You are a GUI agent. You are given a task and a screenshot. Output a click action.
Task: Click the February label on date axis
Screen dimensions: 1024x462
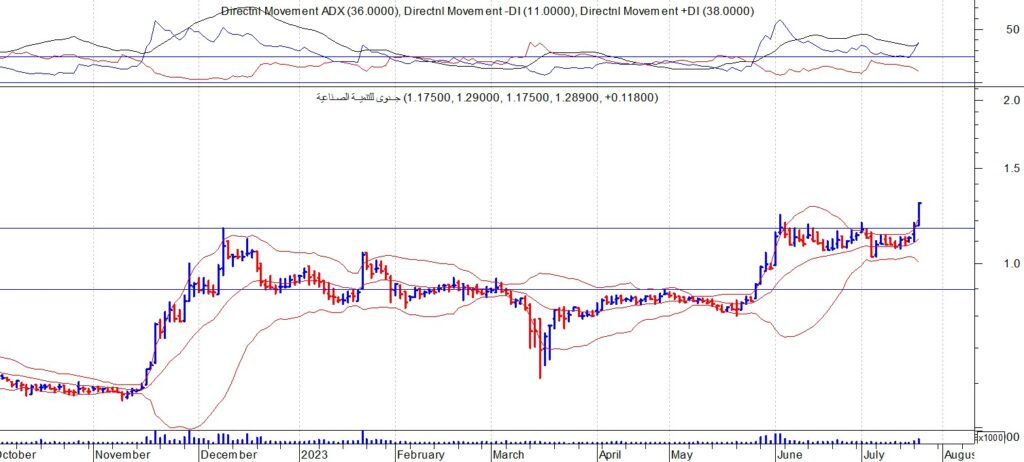420,454
